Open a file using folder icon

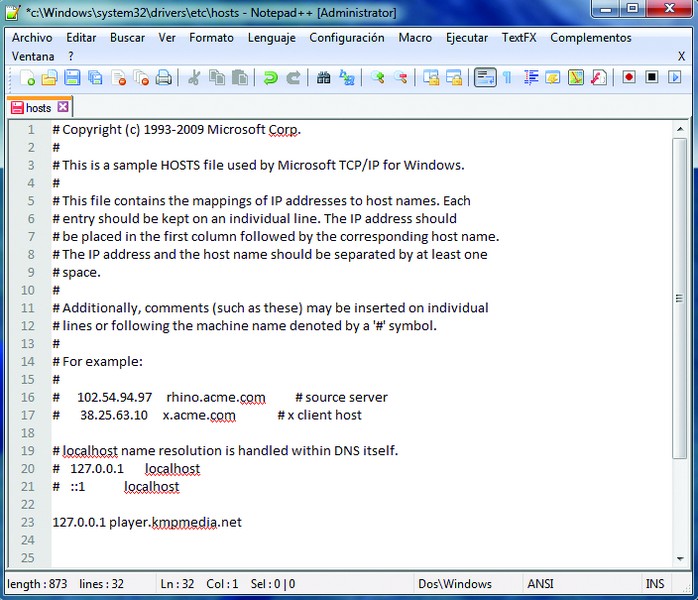49,78
